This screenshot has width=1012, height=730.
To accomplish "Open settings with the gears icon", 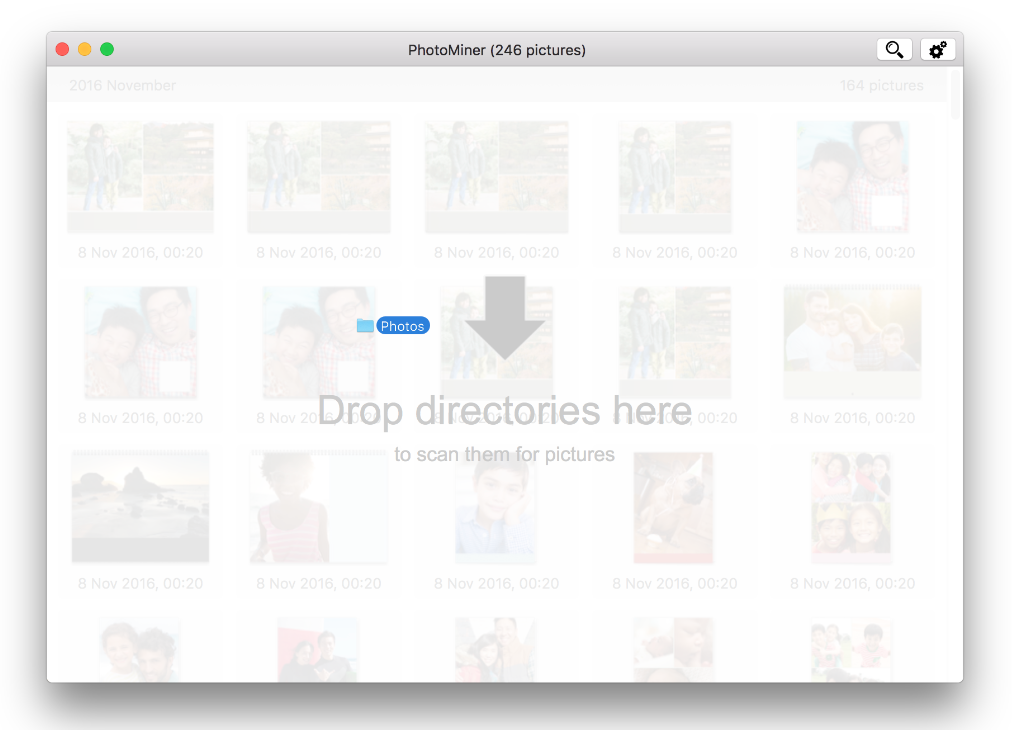I will click(x=937, y=50).
